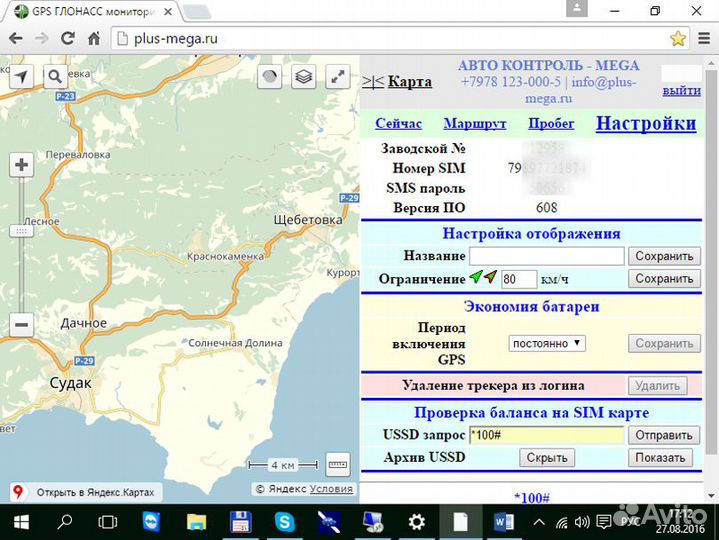Click the scrollbar down arrow
This screenshot has width=719, height=540.
711,496
